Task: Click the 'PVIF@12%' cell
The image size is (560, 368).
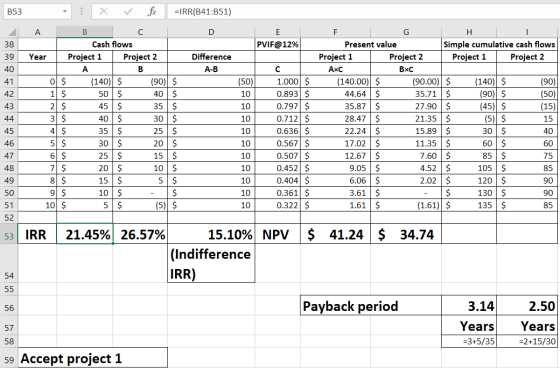Action: point(278,44)
